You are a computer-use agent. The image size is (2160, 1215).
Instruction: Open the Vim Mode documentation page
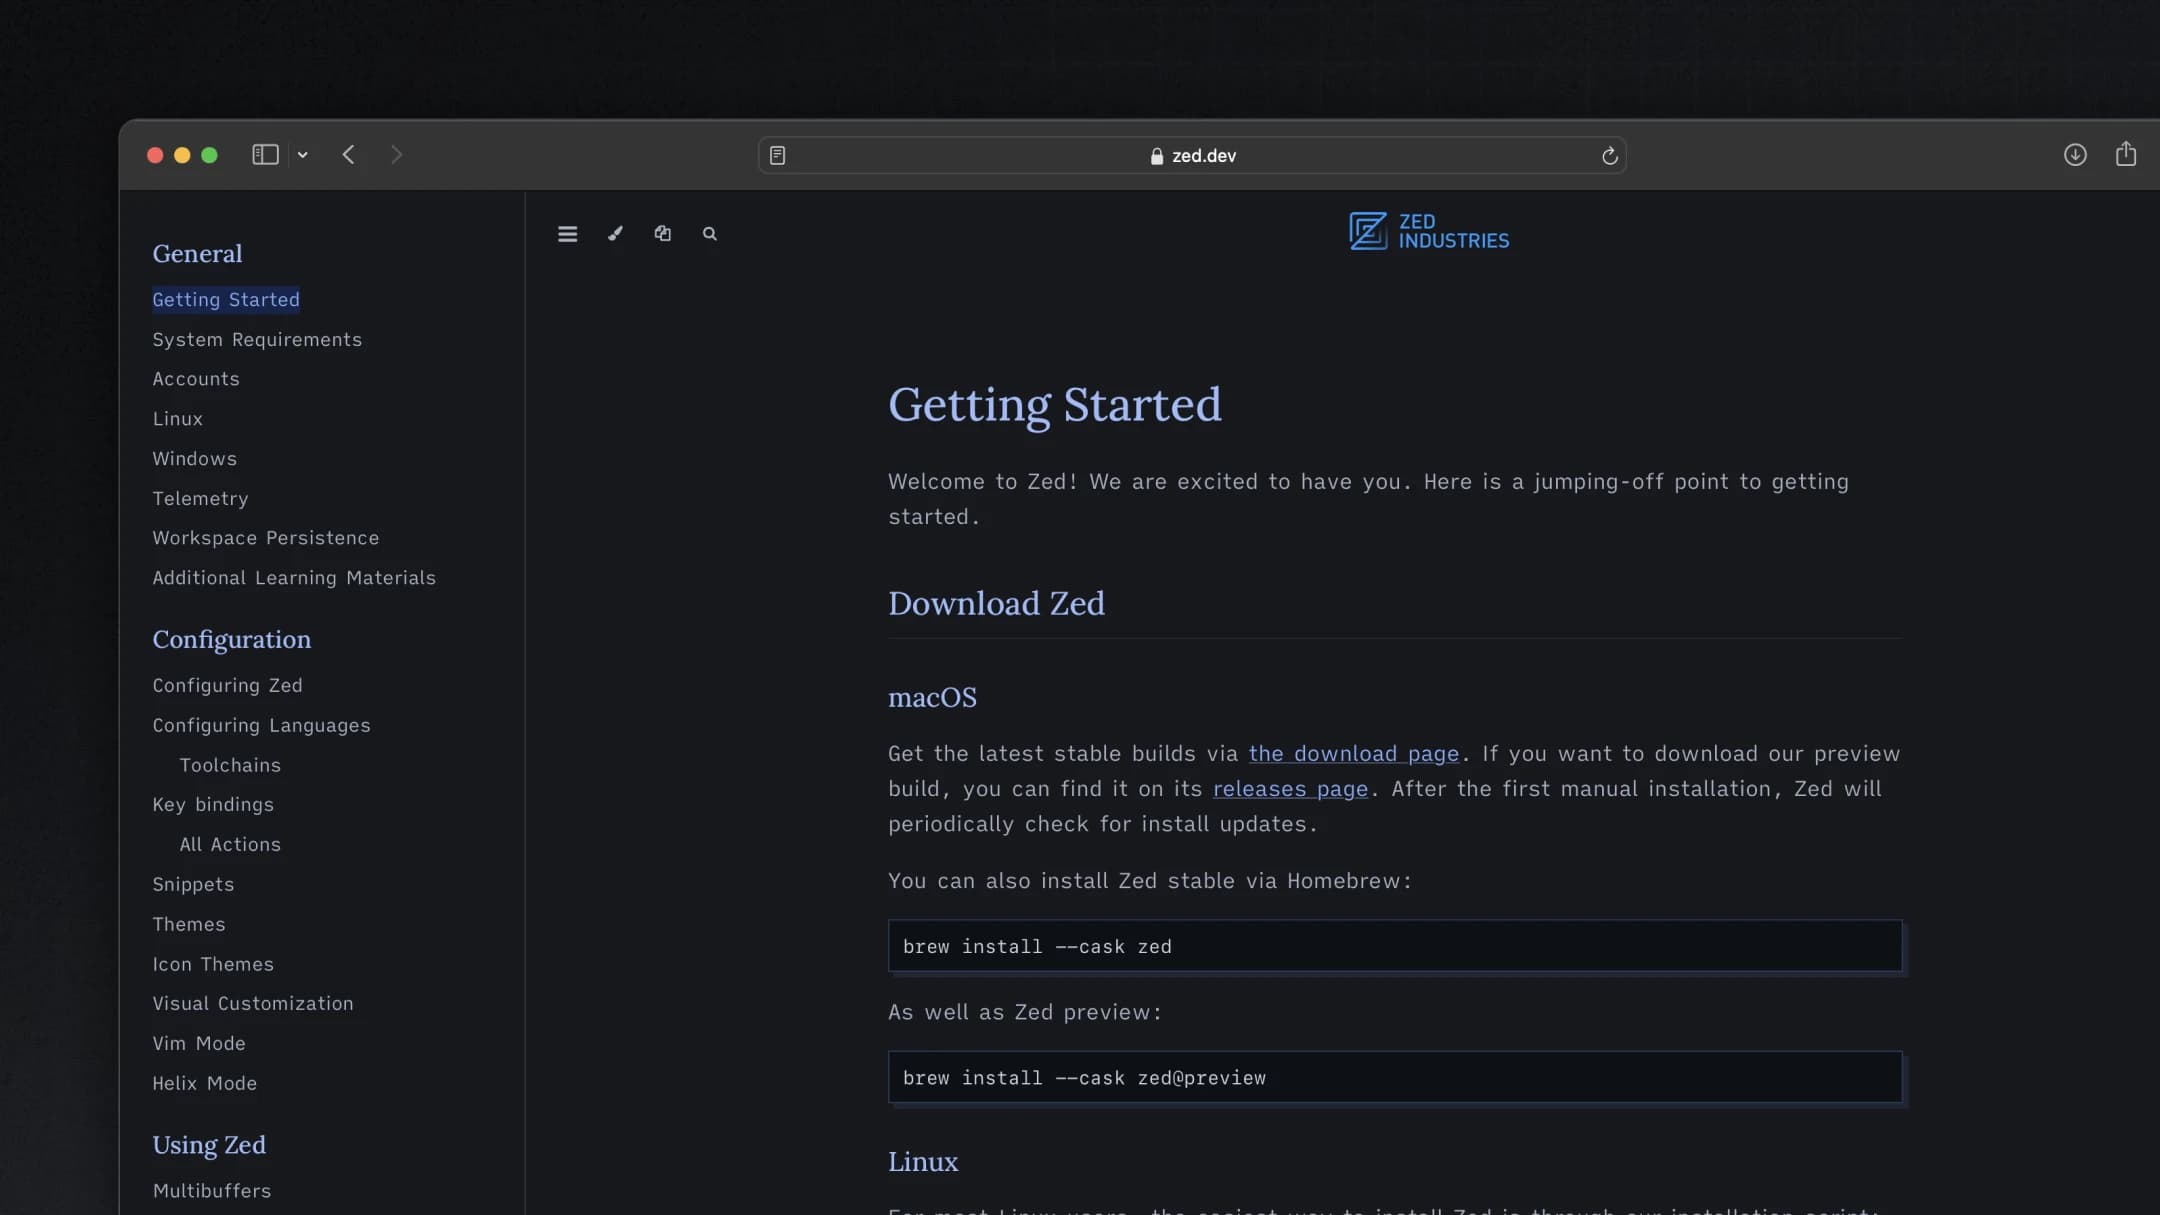pyautogui.click(x=199, y=1043)
